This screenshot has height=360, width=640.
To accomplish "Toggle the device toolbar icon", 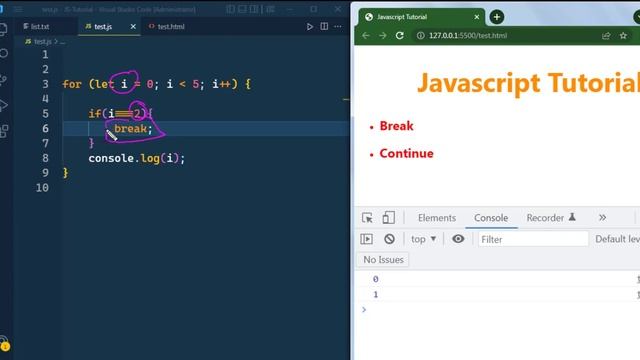I will [x=388, y=218].
